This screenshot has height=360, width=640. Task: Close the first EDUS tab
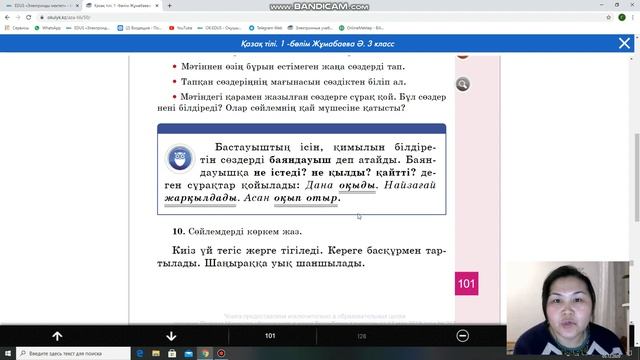point(77,6)
